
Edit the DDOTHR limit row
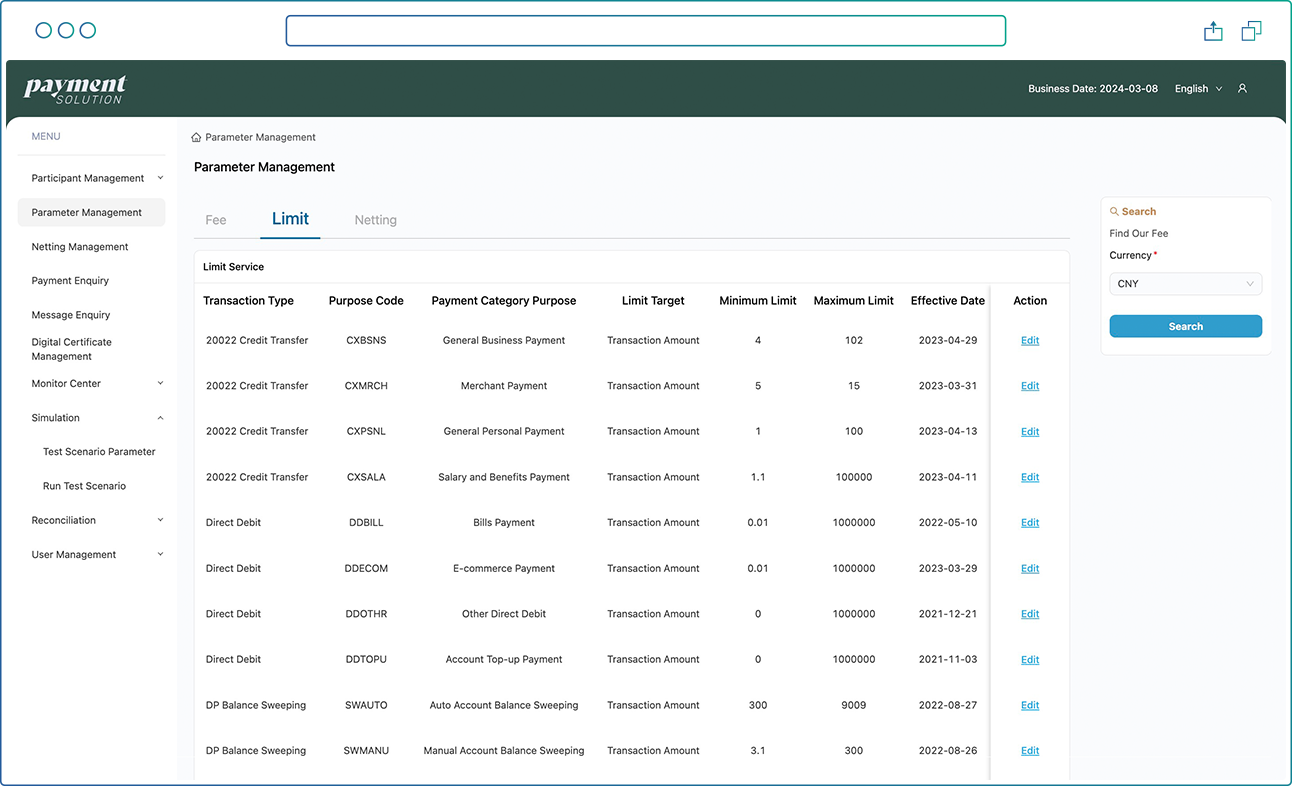(x=1030, y=614)
